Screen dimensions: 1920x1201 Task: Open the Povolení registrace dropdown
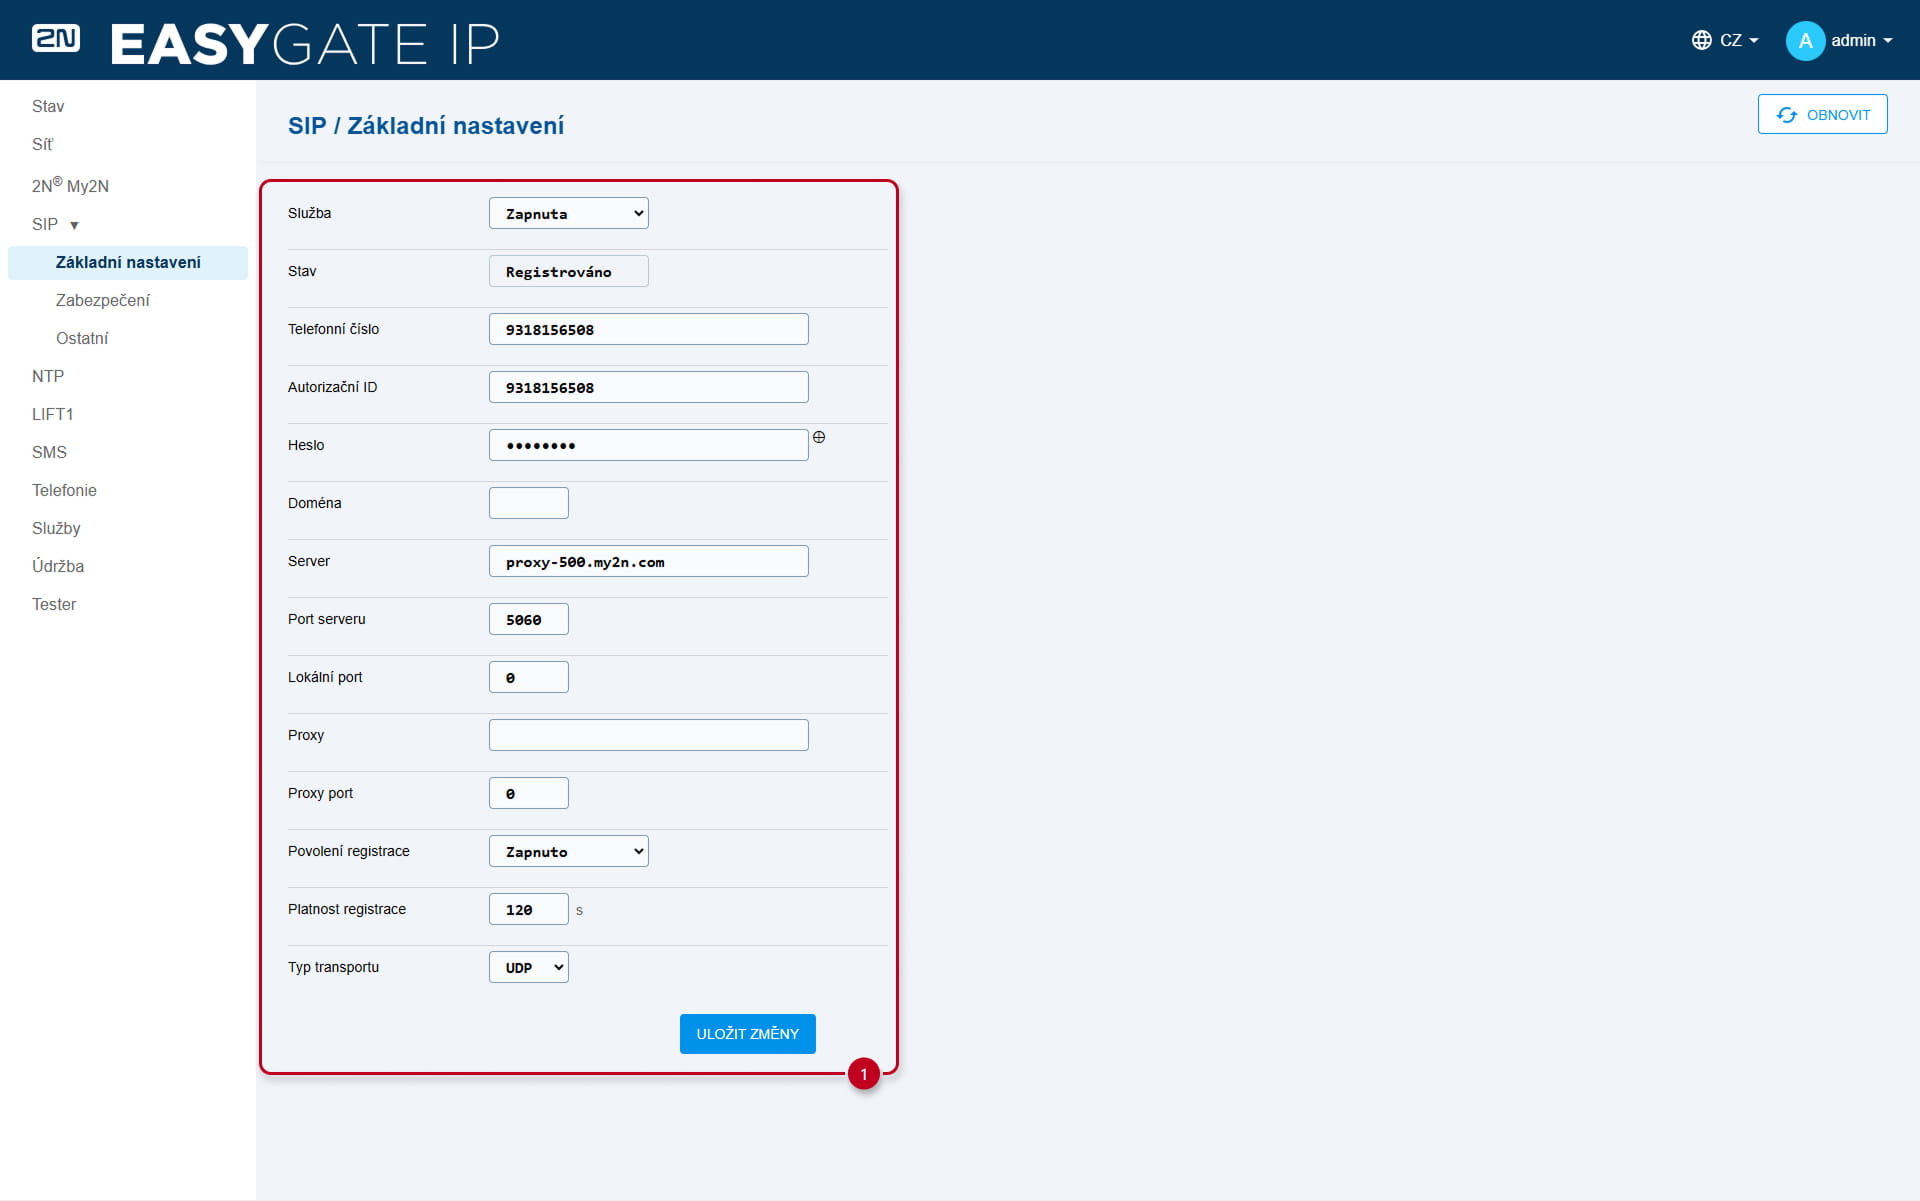point(568,851)
